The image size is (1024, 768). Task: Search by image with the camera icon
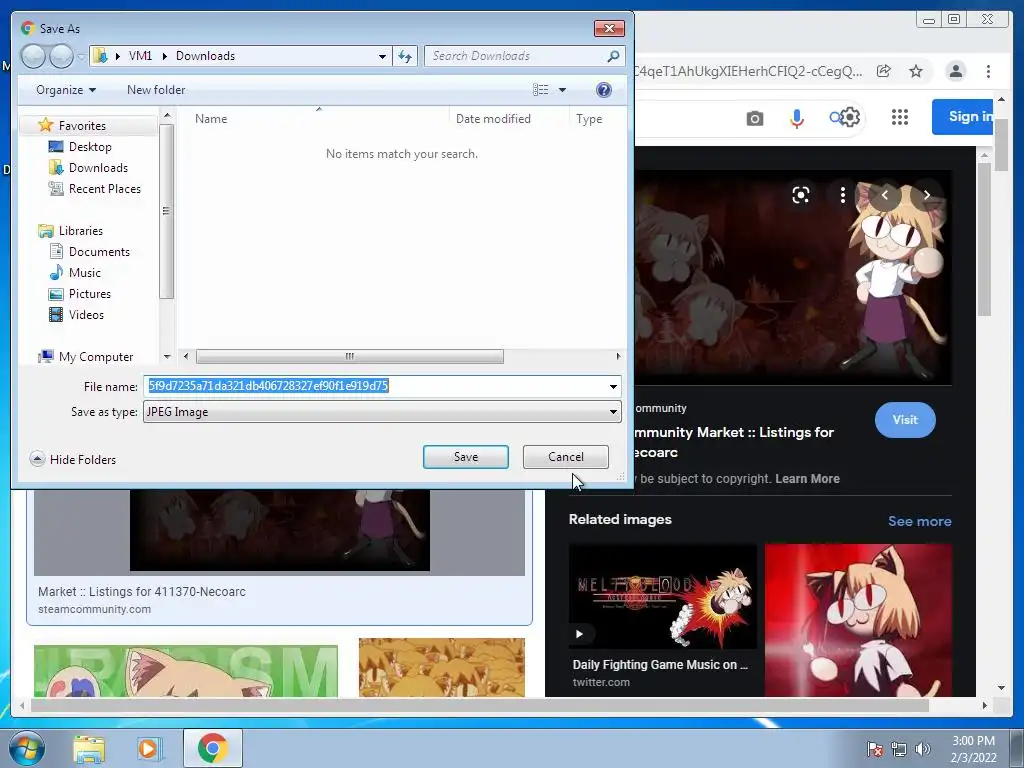(754, 118)
